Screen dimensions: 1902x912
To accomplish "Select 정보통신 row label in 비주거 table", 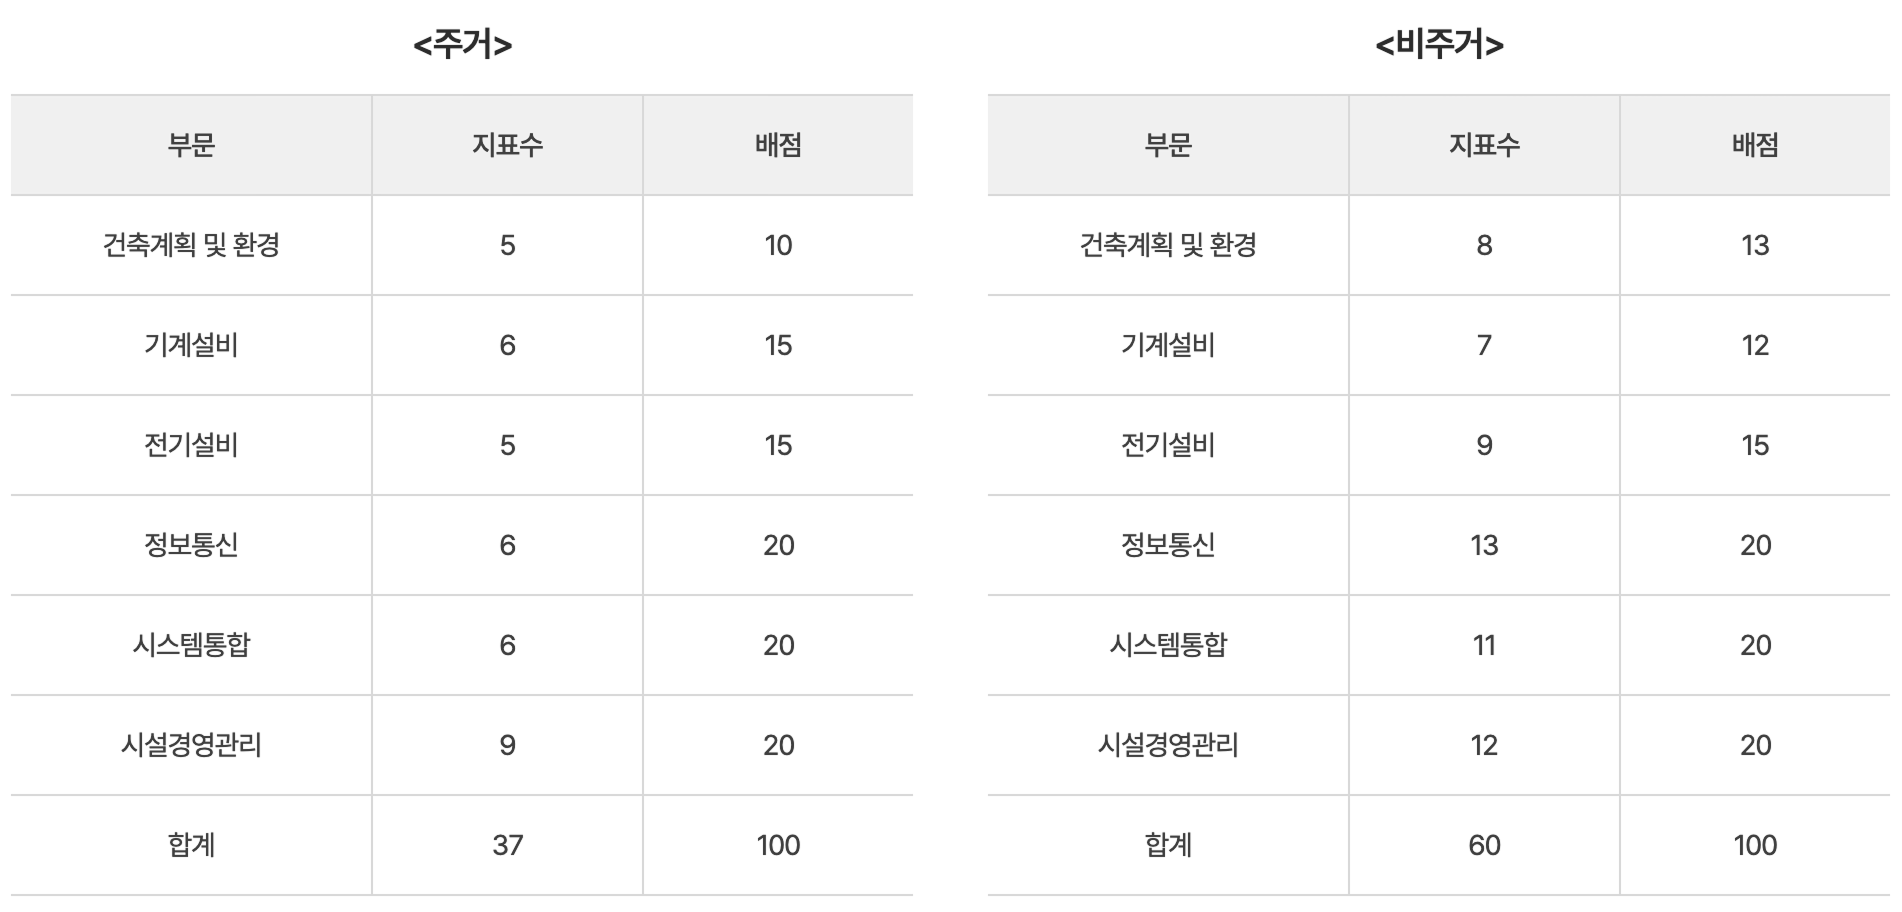I will pyautogui.click(x=1167, y=545).
